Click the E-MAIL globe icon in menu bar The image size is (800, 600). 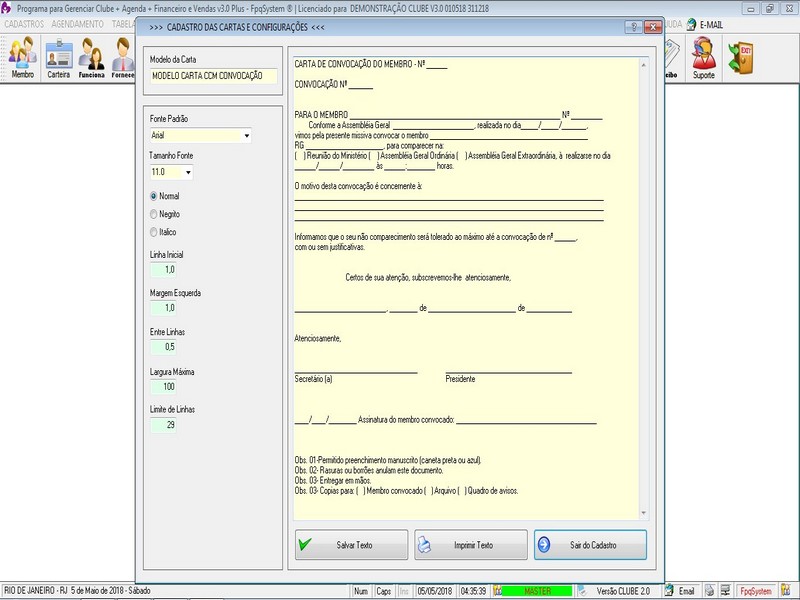[691, 24]
